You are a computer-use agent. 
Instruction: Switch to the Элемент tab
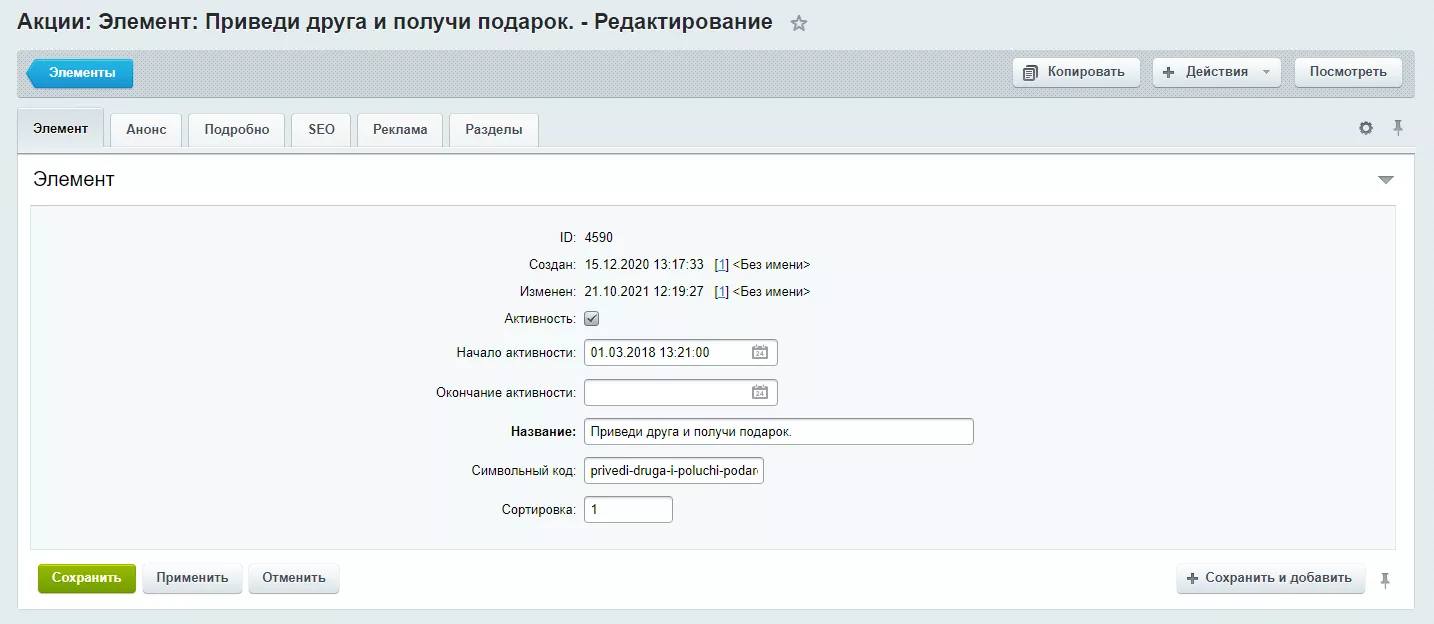[61, 129]
